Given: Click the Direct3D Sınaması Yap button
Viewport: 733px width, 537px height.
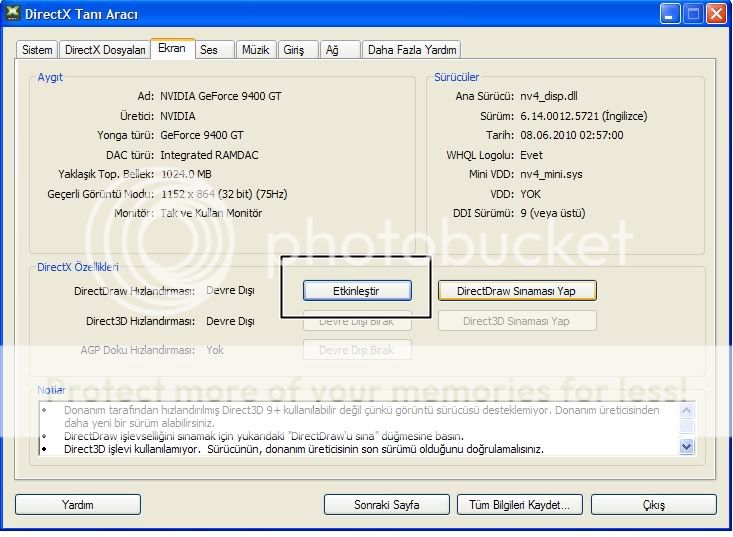Looking at the screenshot, I should click(517, 321).
